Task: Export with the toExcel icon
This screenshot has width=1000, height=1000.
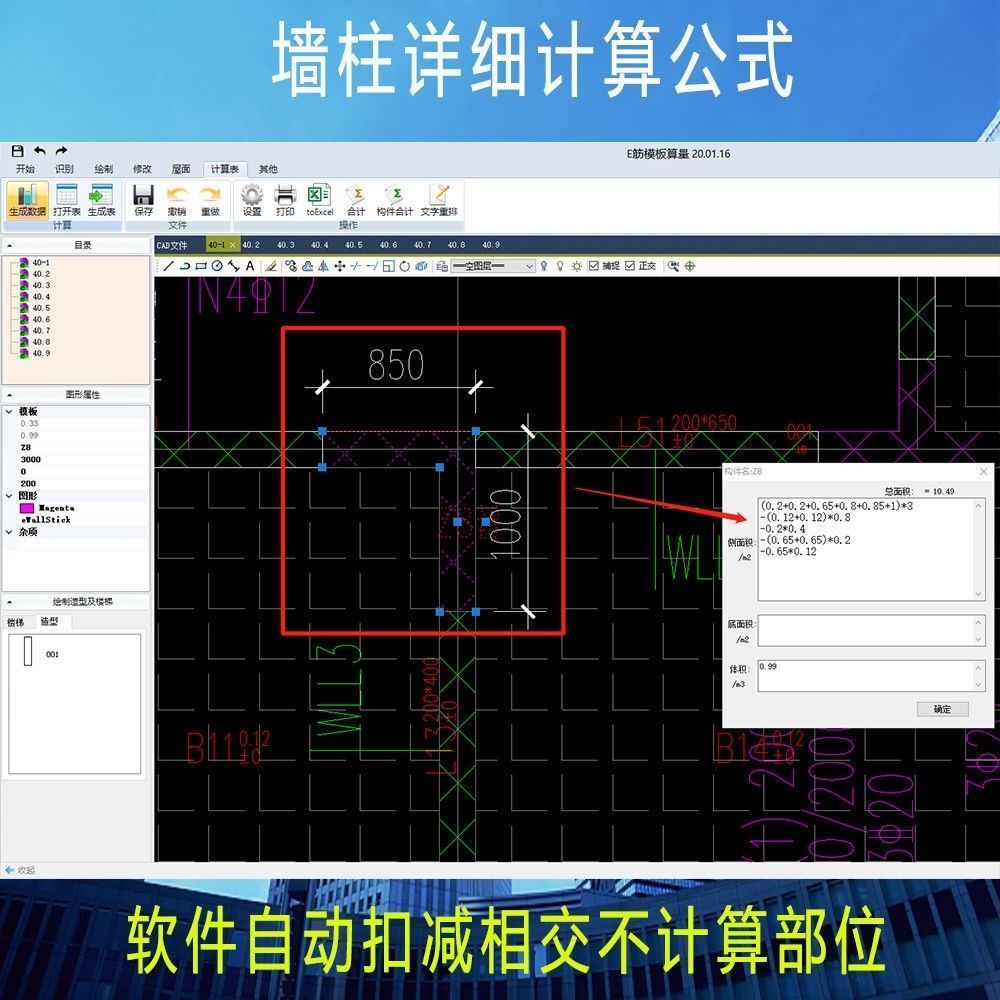Action: point(320,200)
